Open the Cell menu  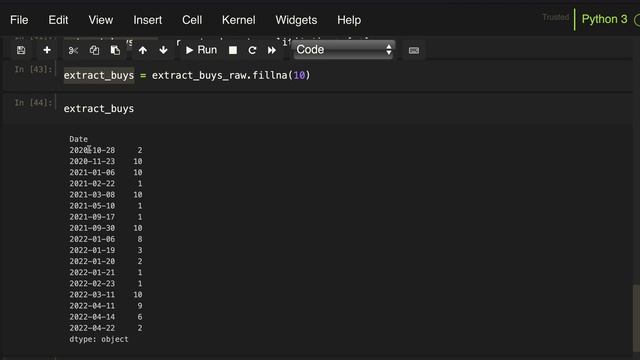[x=192, y=20]
